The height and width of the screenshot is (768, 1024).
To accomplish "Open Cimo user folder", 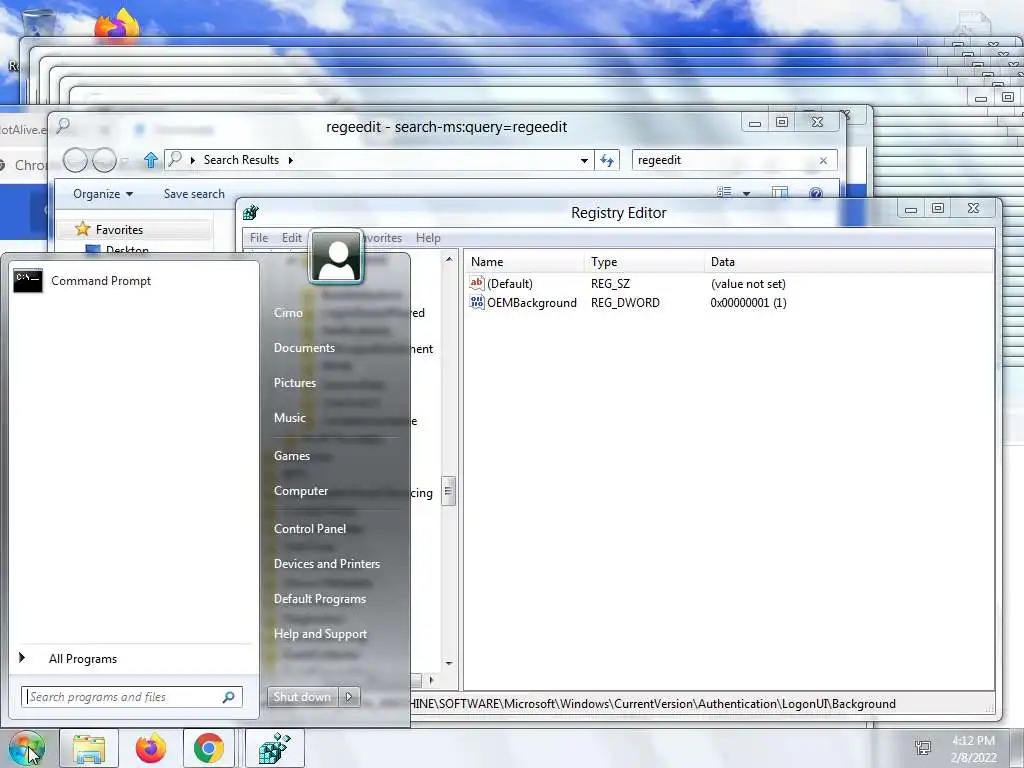I will (x=288, y=313).
